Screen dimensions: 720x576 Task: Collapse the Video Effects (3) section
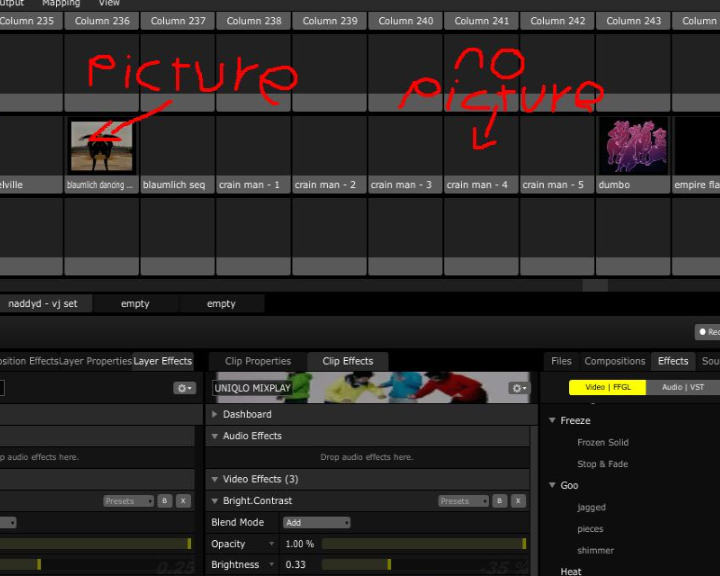pos(215,479)
